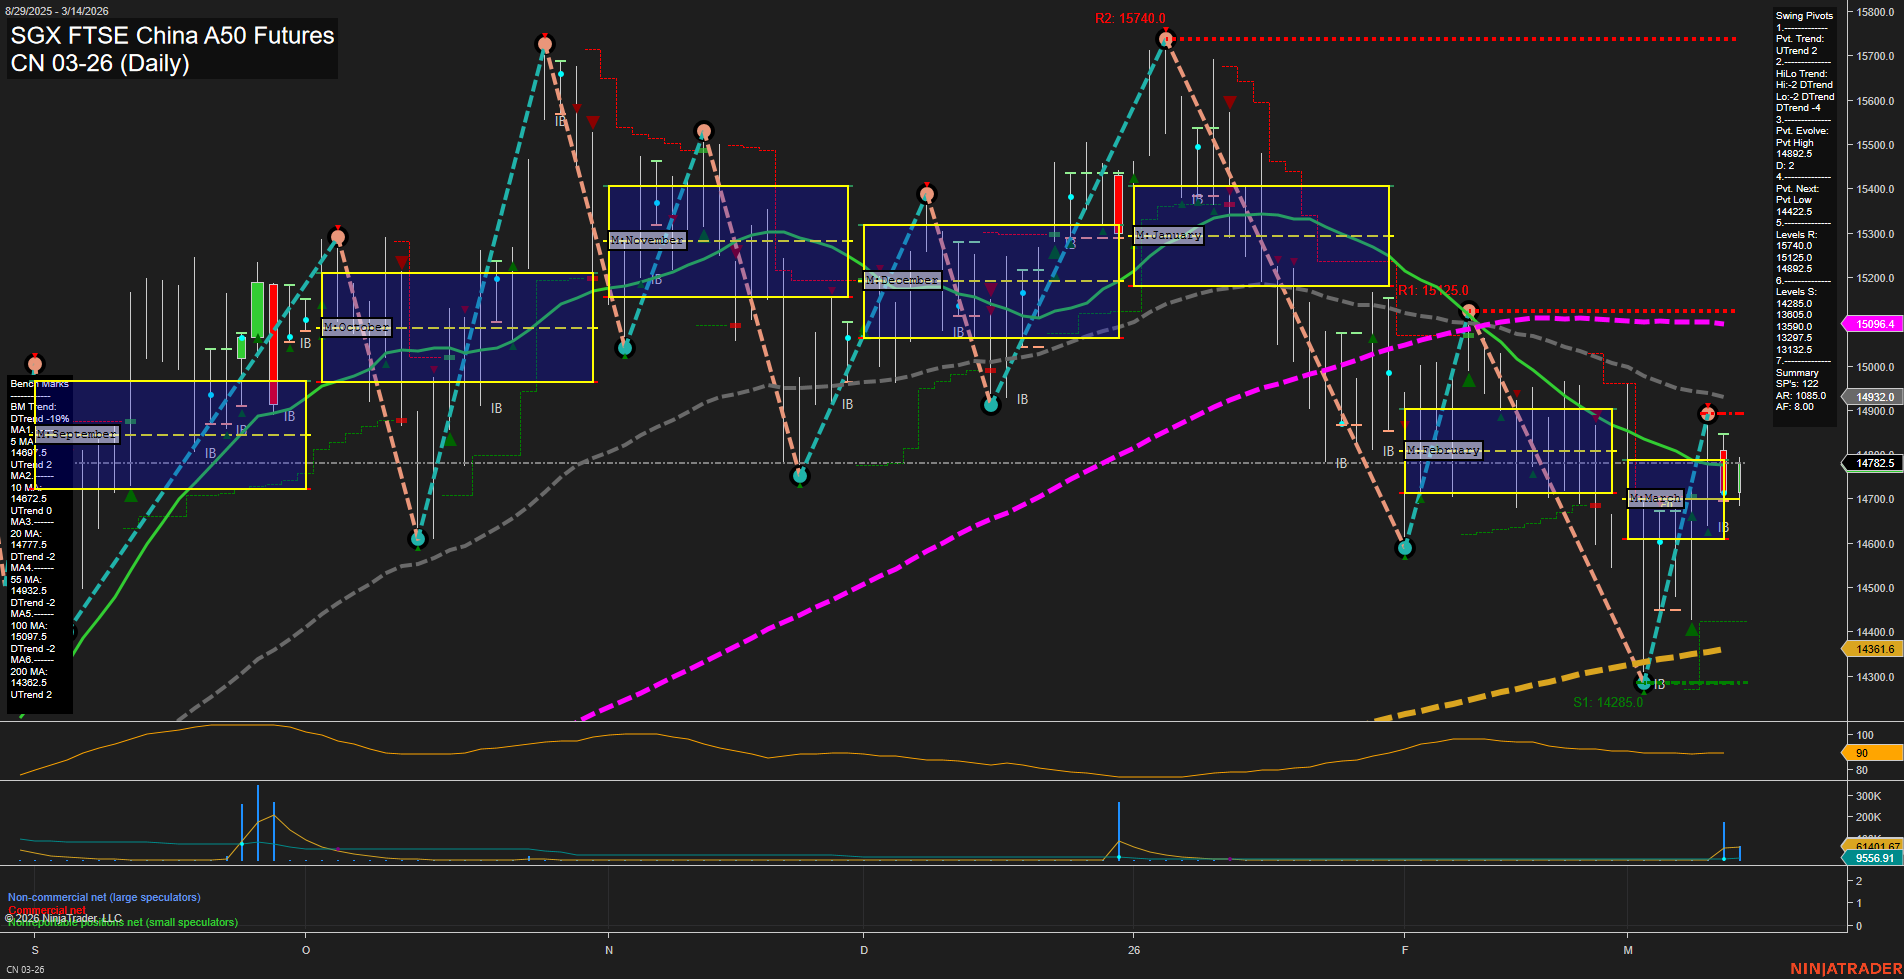This screenshot has height=979, width=1904.
Task: Click the swing high pivot circle above the December box
Action: (x=926, y=194)
